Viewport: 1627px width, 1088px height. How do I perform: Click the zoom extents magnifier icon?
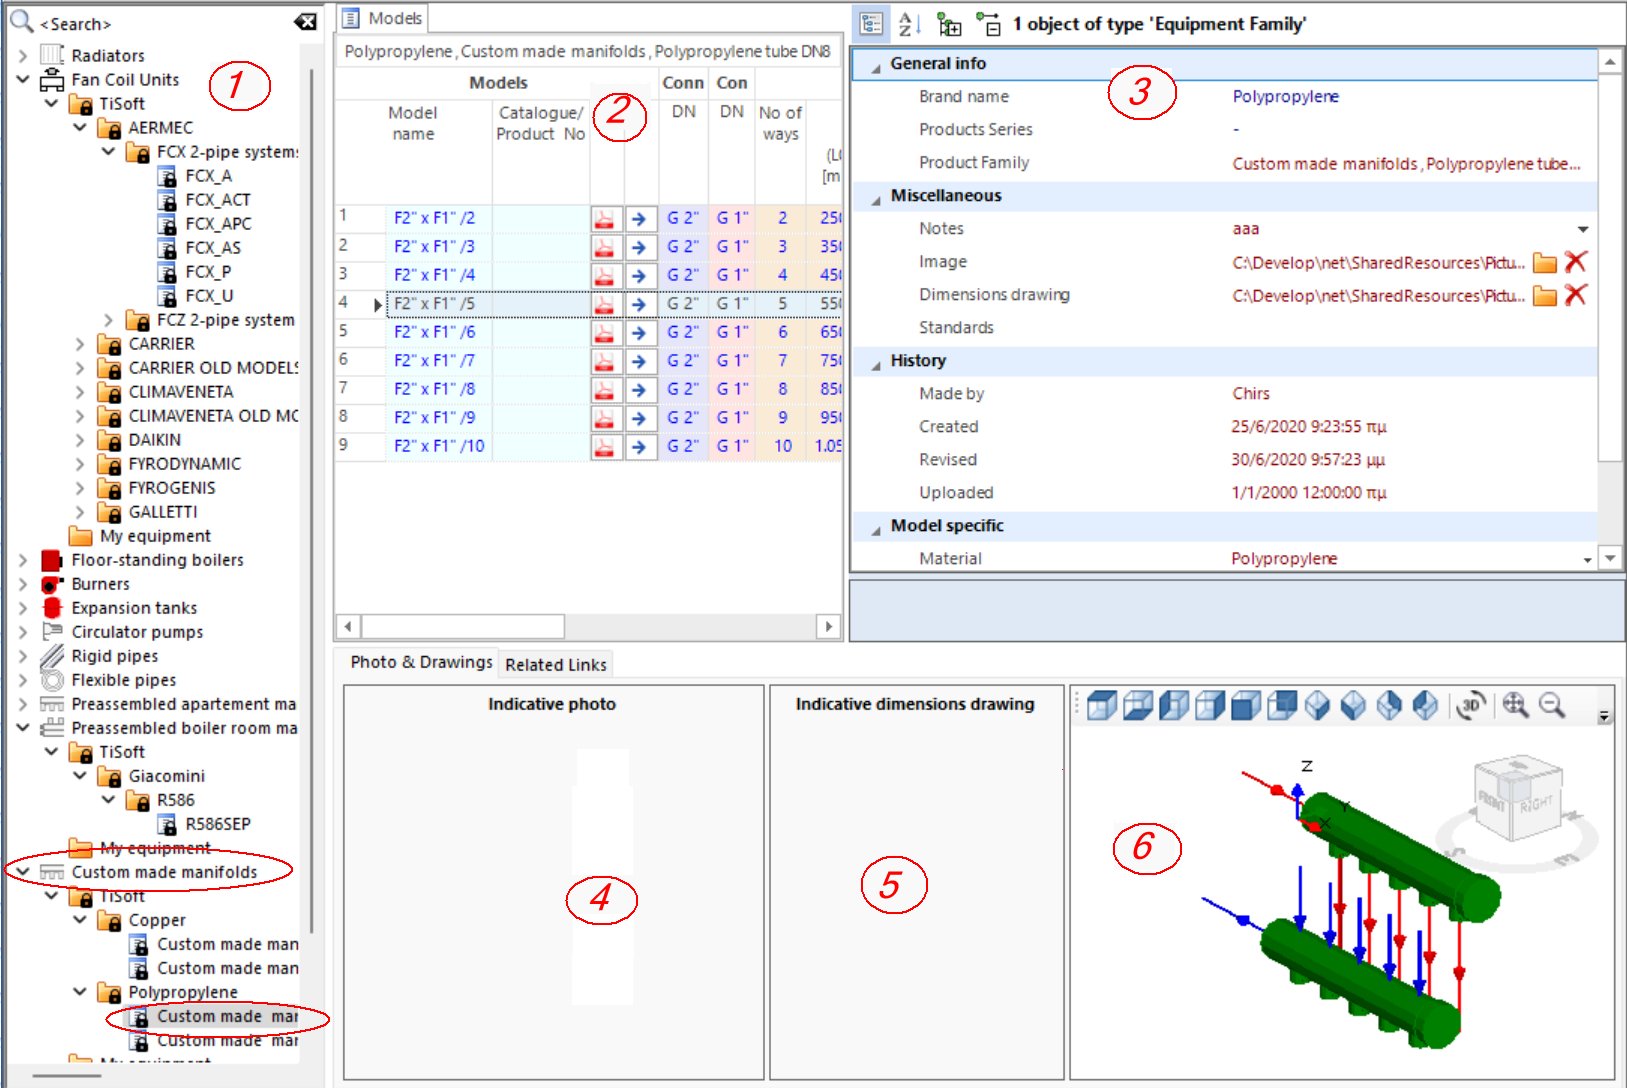tap(1514, 705)
